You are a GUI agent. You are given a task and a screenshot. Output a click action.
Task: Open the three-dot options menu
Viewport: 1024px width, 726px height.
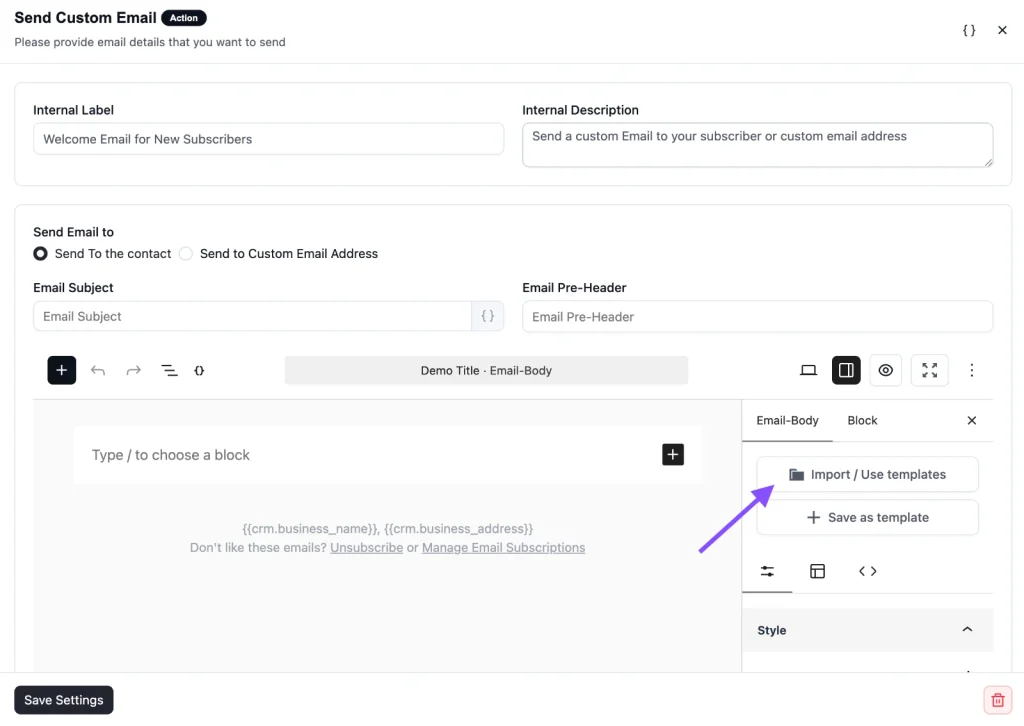972,370
